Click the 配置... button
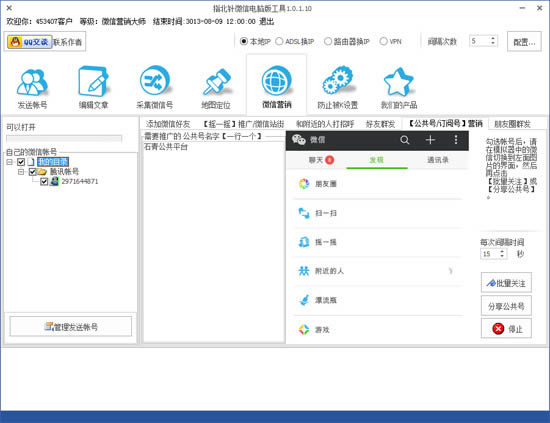The height and width of the screenshot is (423, 550). [x=524, y=42]
